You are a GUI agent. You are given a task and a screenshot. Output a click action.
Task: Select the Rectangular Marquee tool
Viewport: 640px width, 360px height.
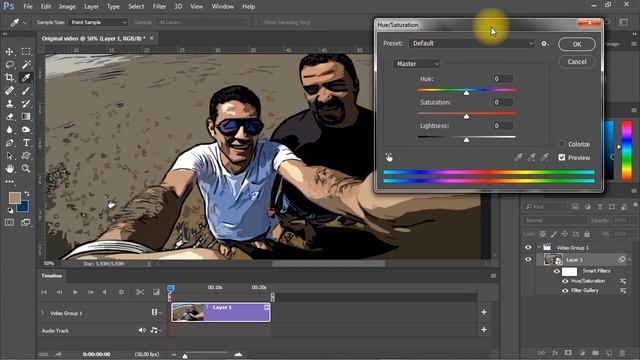point(26,52)
